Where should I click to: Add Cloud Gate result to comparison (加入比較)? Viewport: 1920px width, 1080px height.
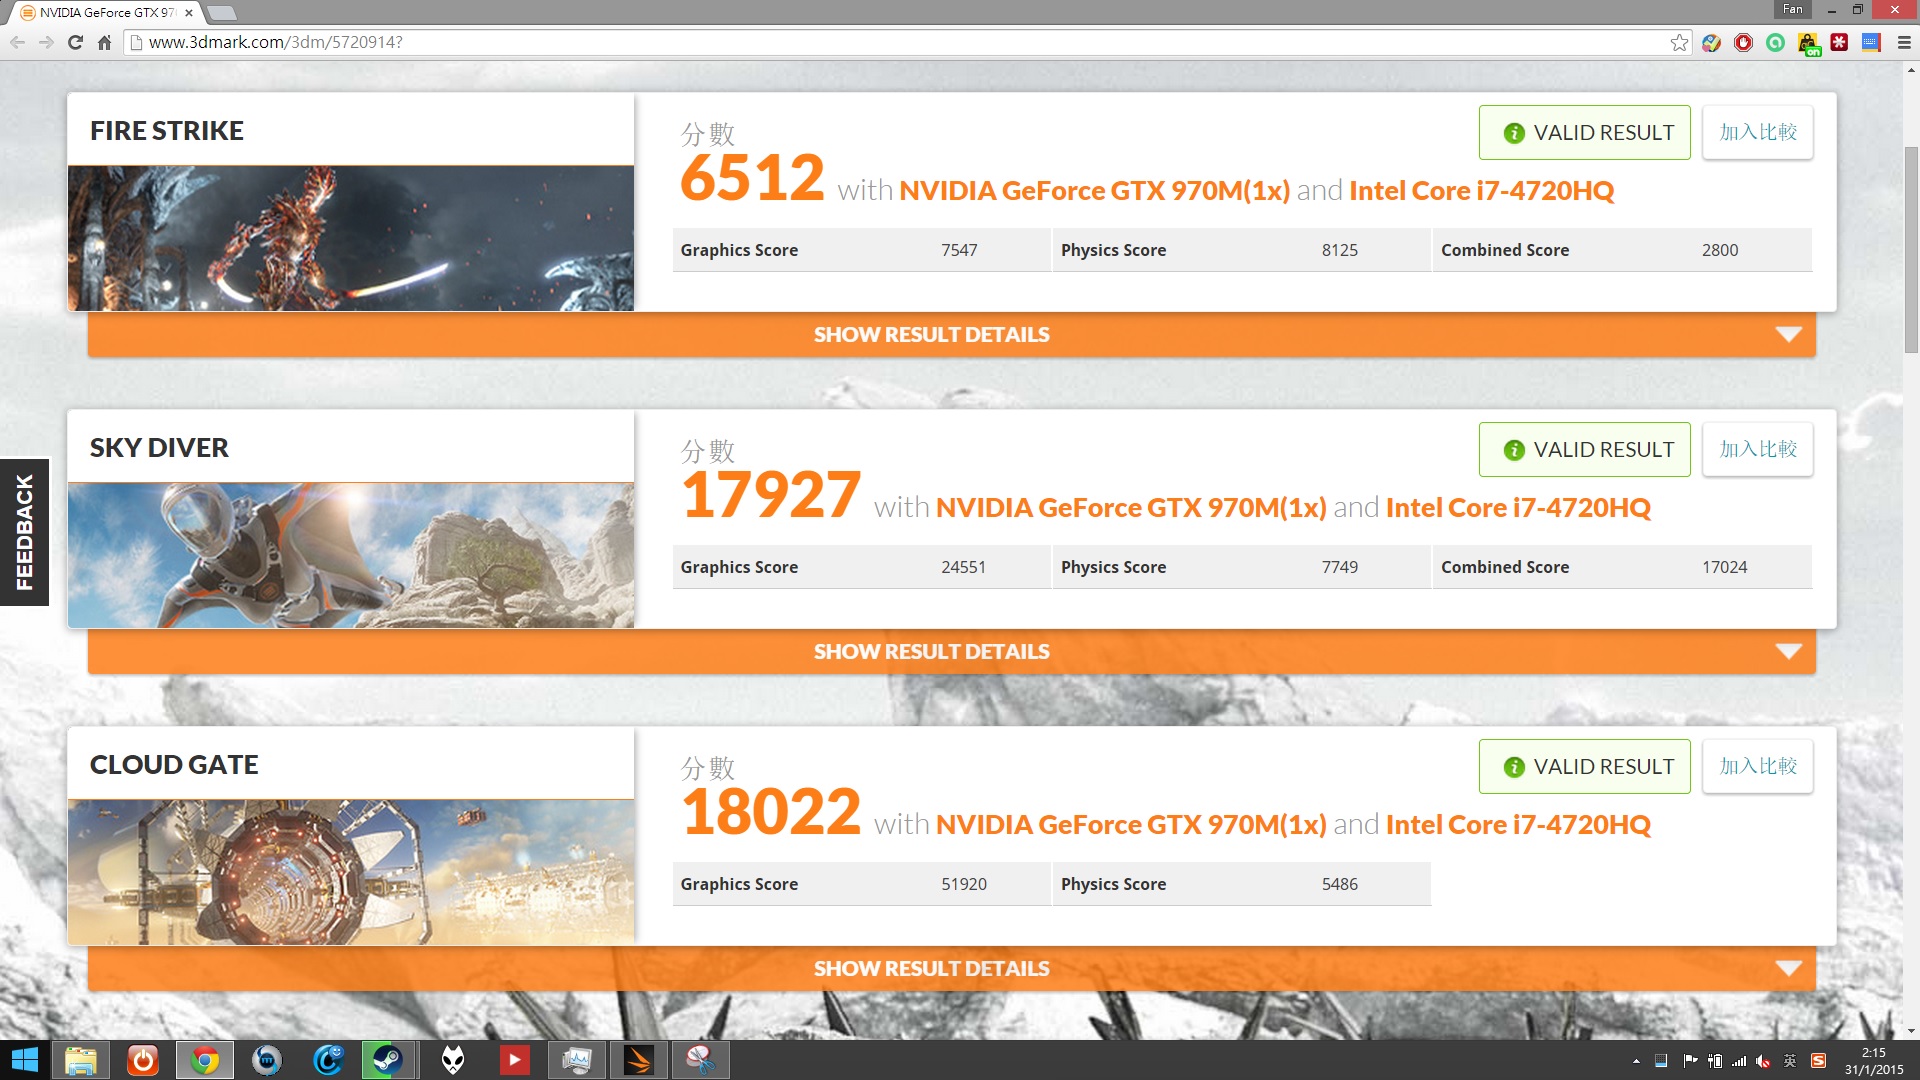click(x=1757, y=766)
